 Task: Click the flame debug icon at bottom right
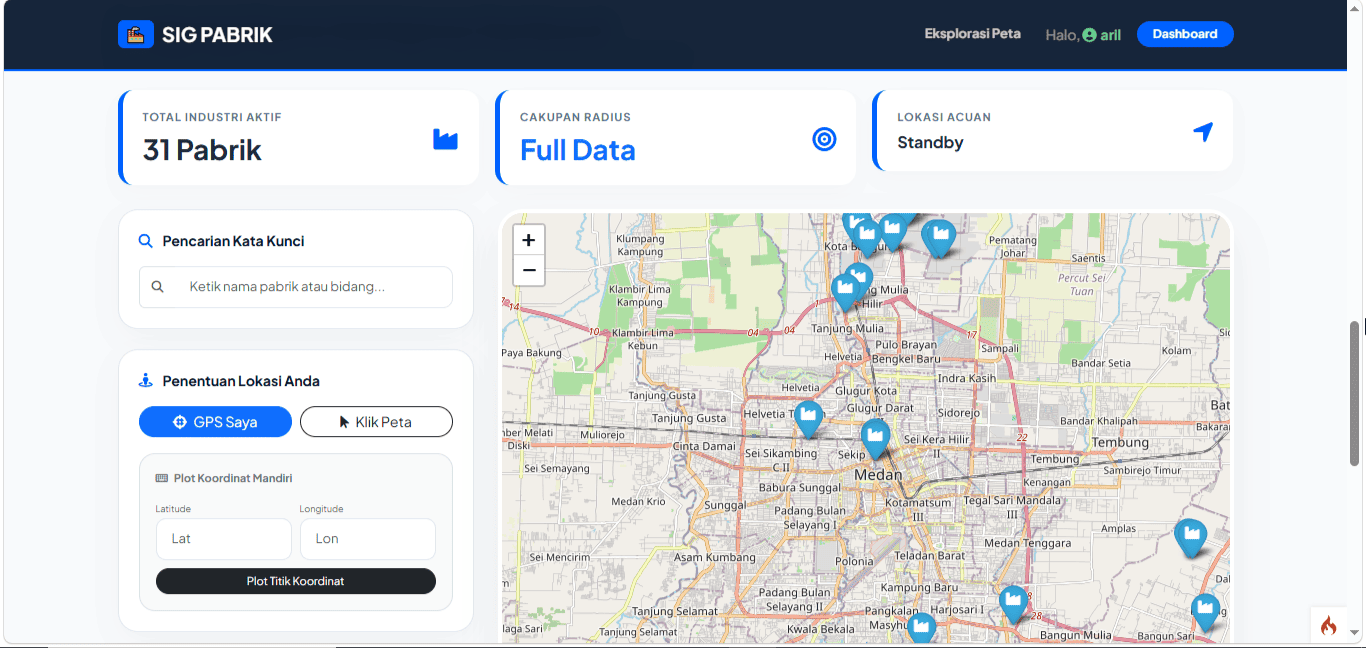coord(1328,626)
